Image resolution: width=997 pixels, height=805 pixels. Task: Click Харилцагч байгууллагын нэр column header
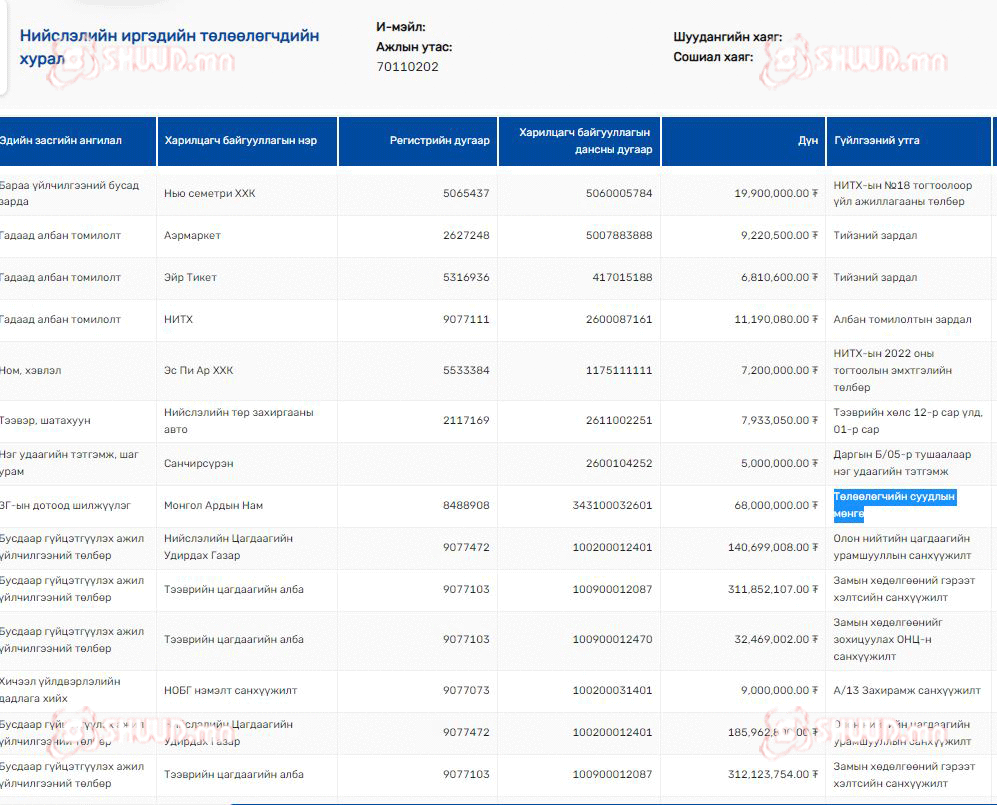pyautogui.click(x=240, y=141)
